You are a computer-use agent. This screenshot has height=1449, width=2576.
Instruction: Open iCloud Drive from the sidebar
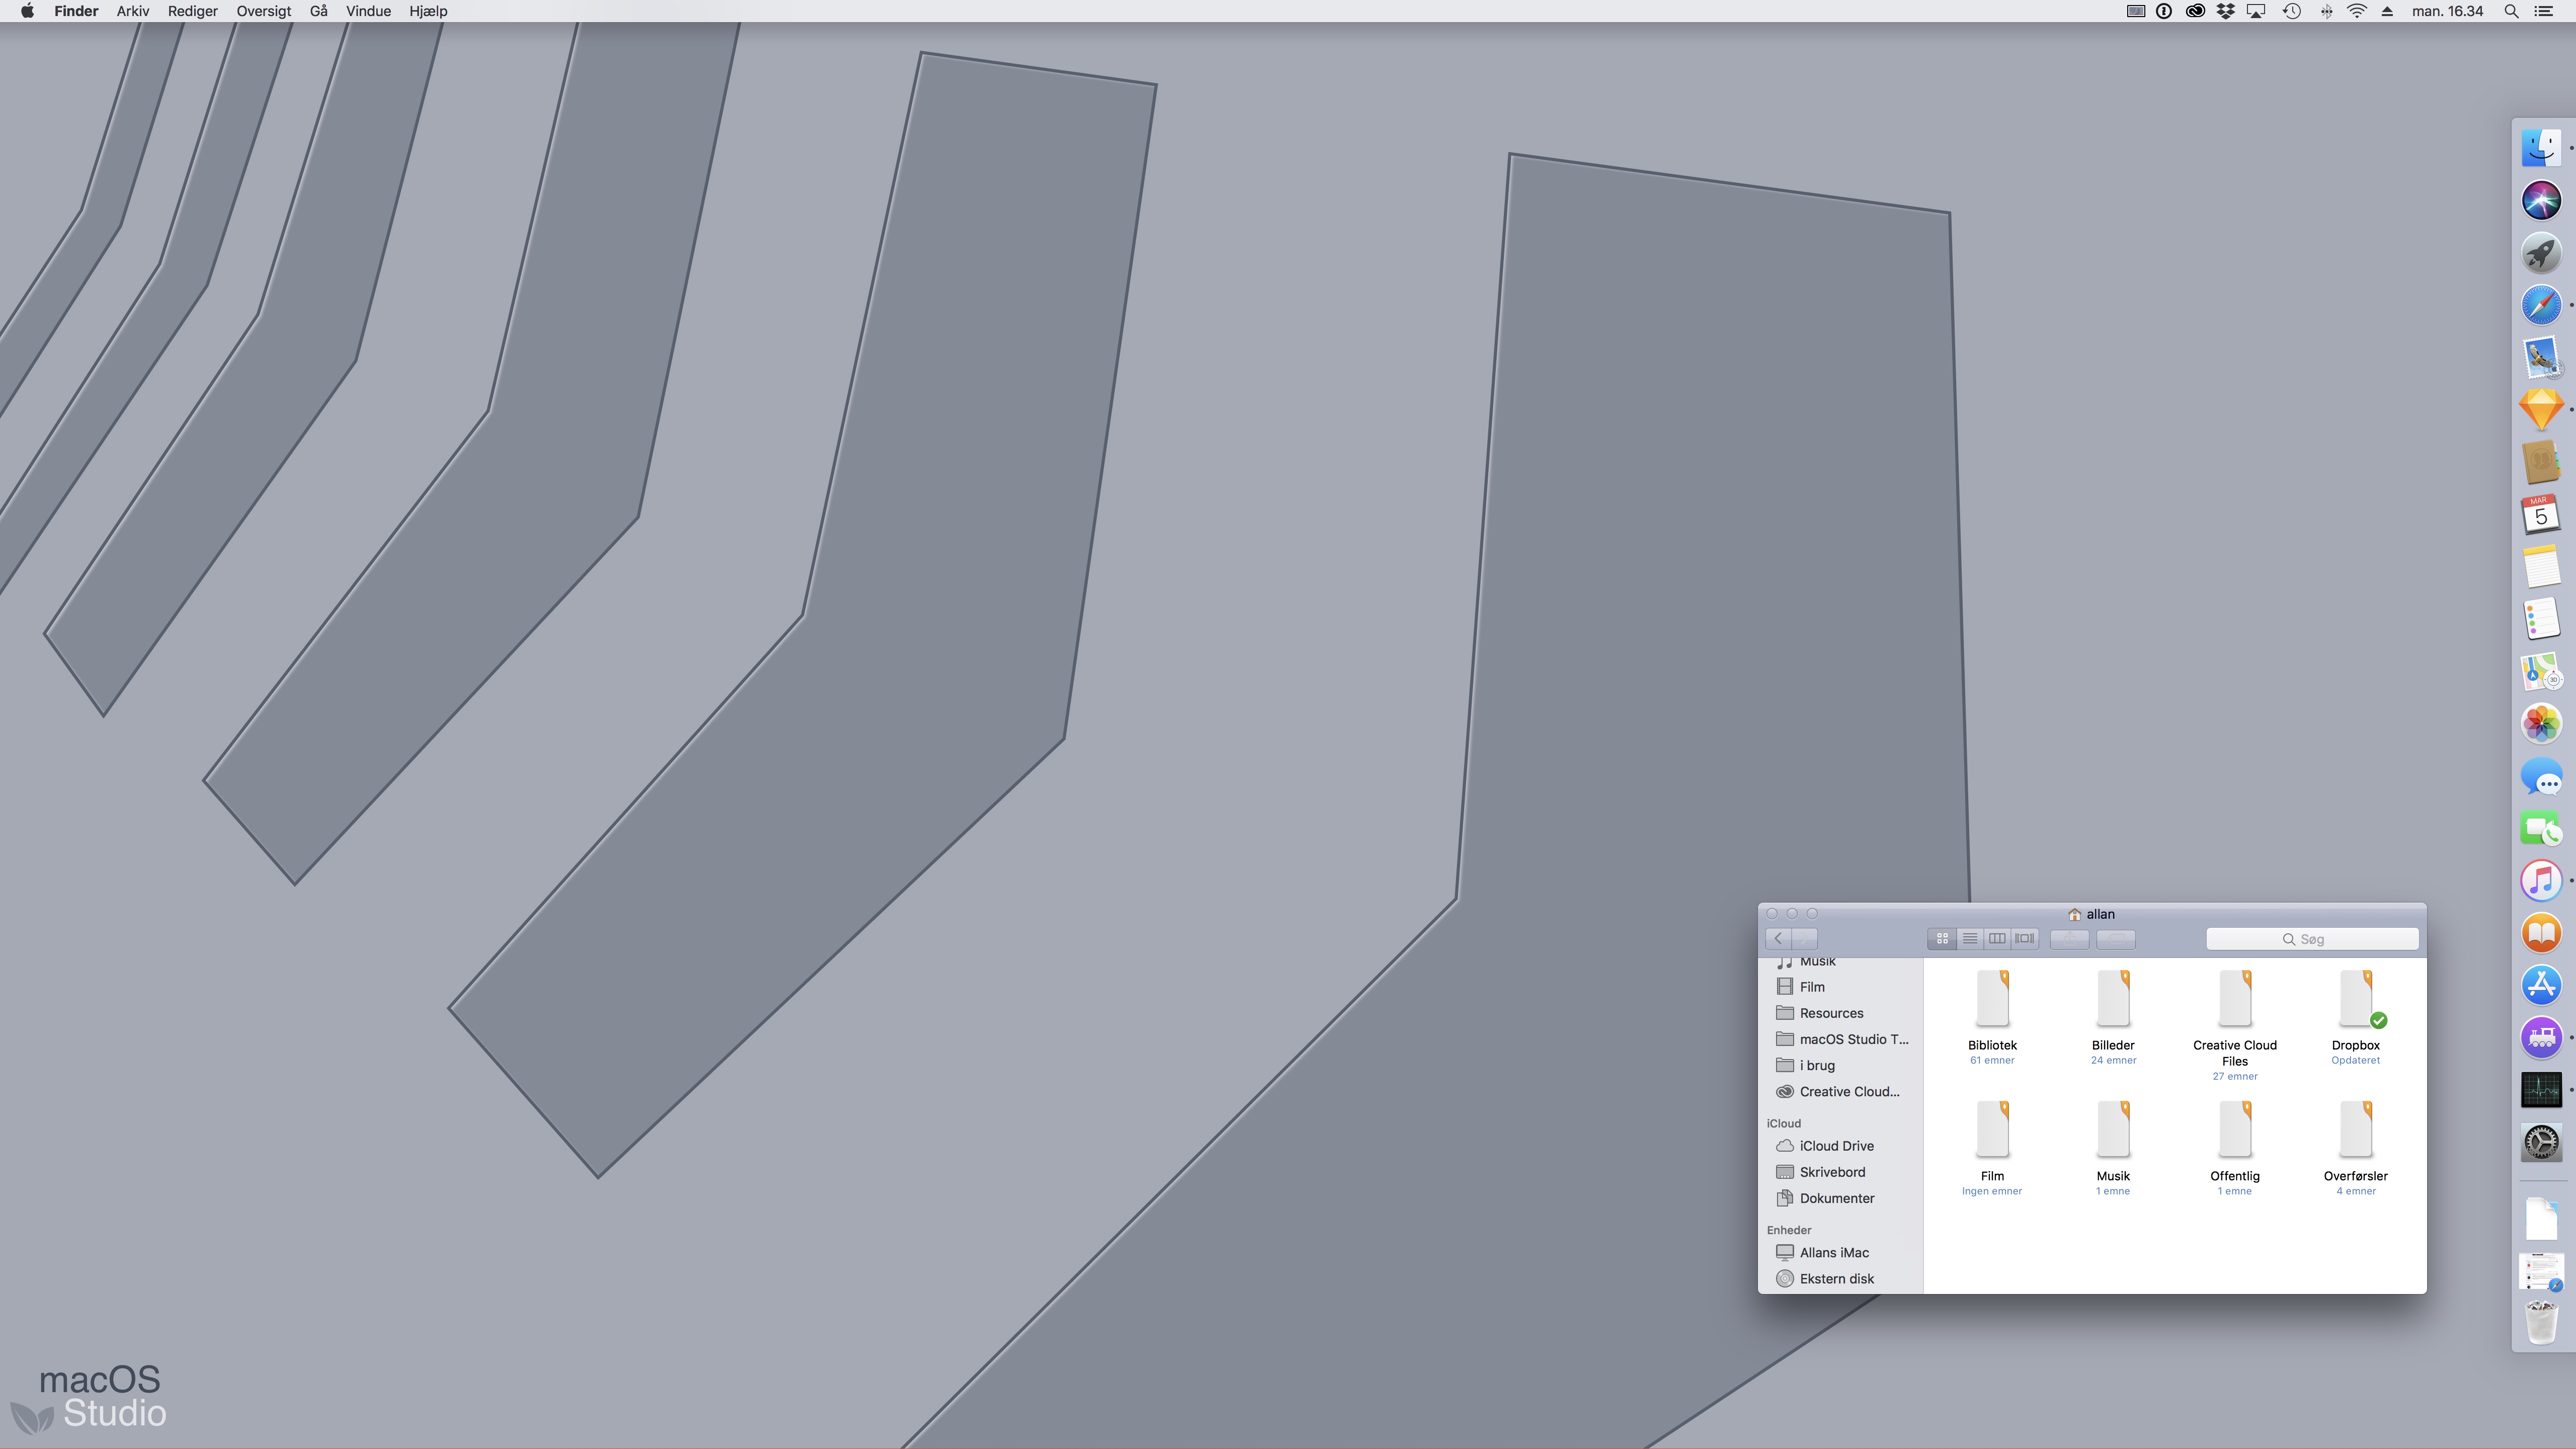tap(1836, 1146)
